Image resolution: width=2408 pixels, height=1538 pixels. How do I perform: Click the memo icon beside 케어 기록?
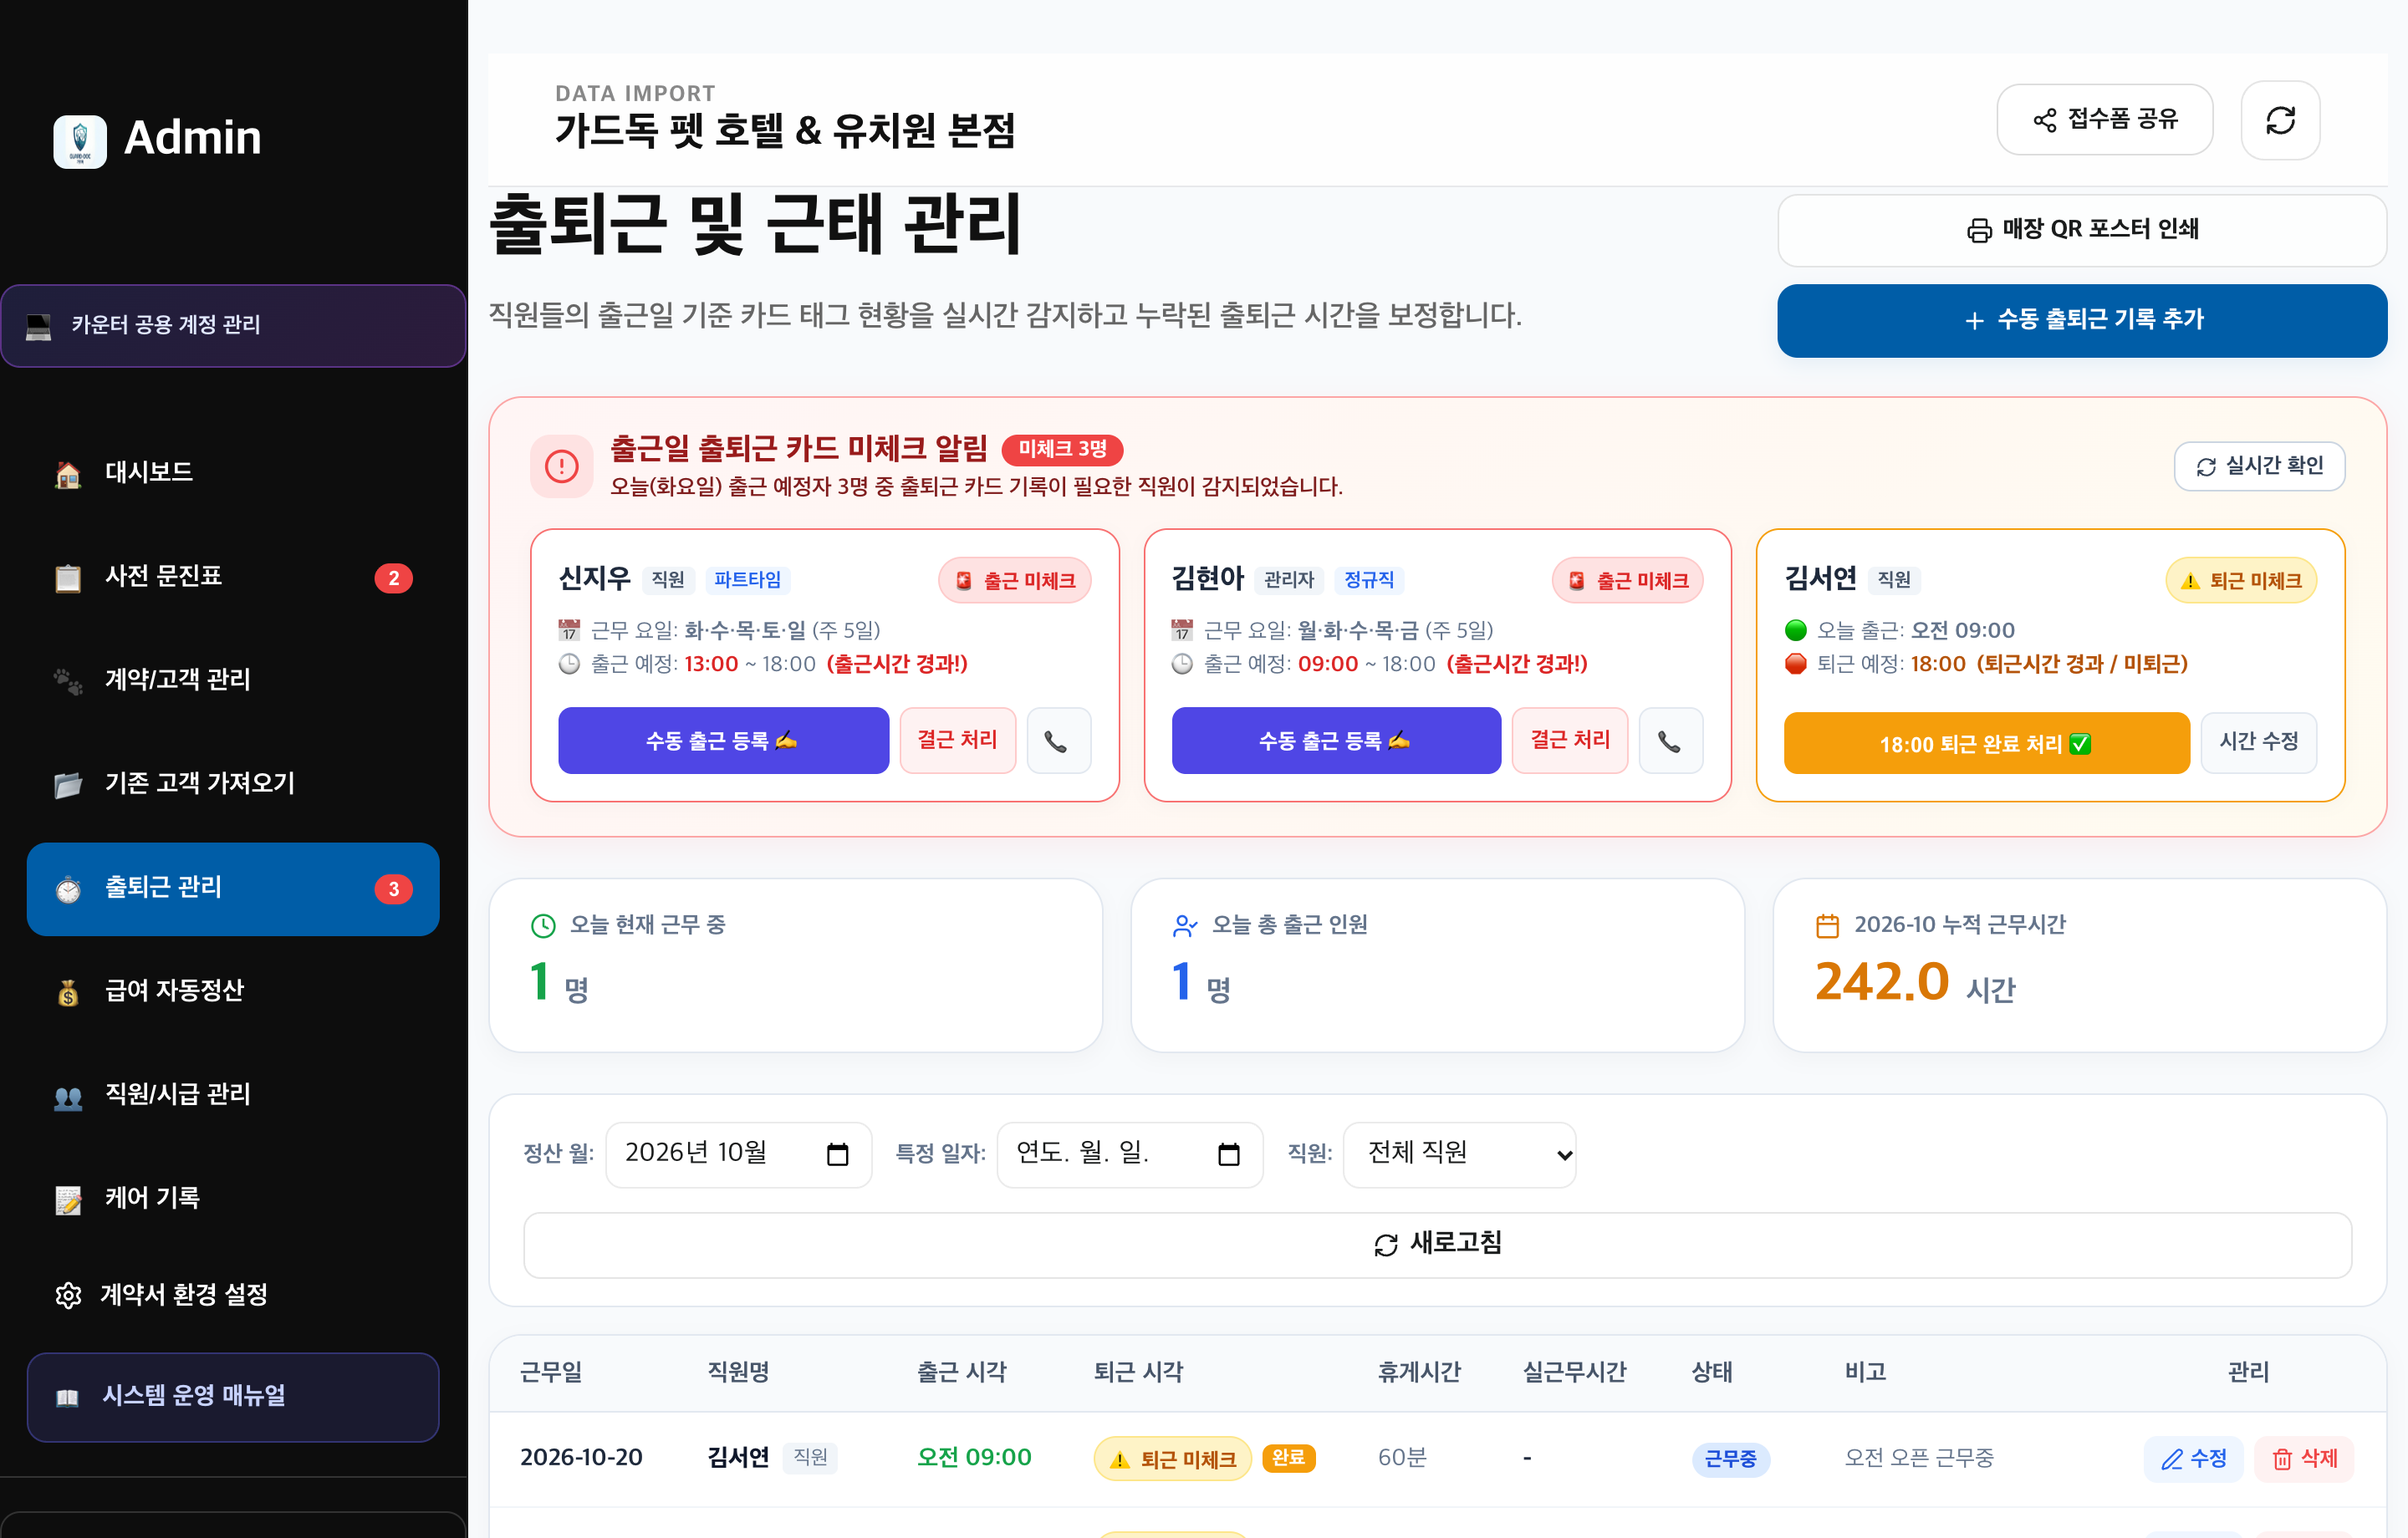click(x=68, y=1199)
